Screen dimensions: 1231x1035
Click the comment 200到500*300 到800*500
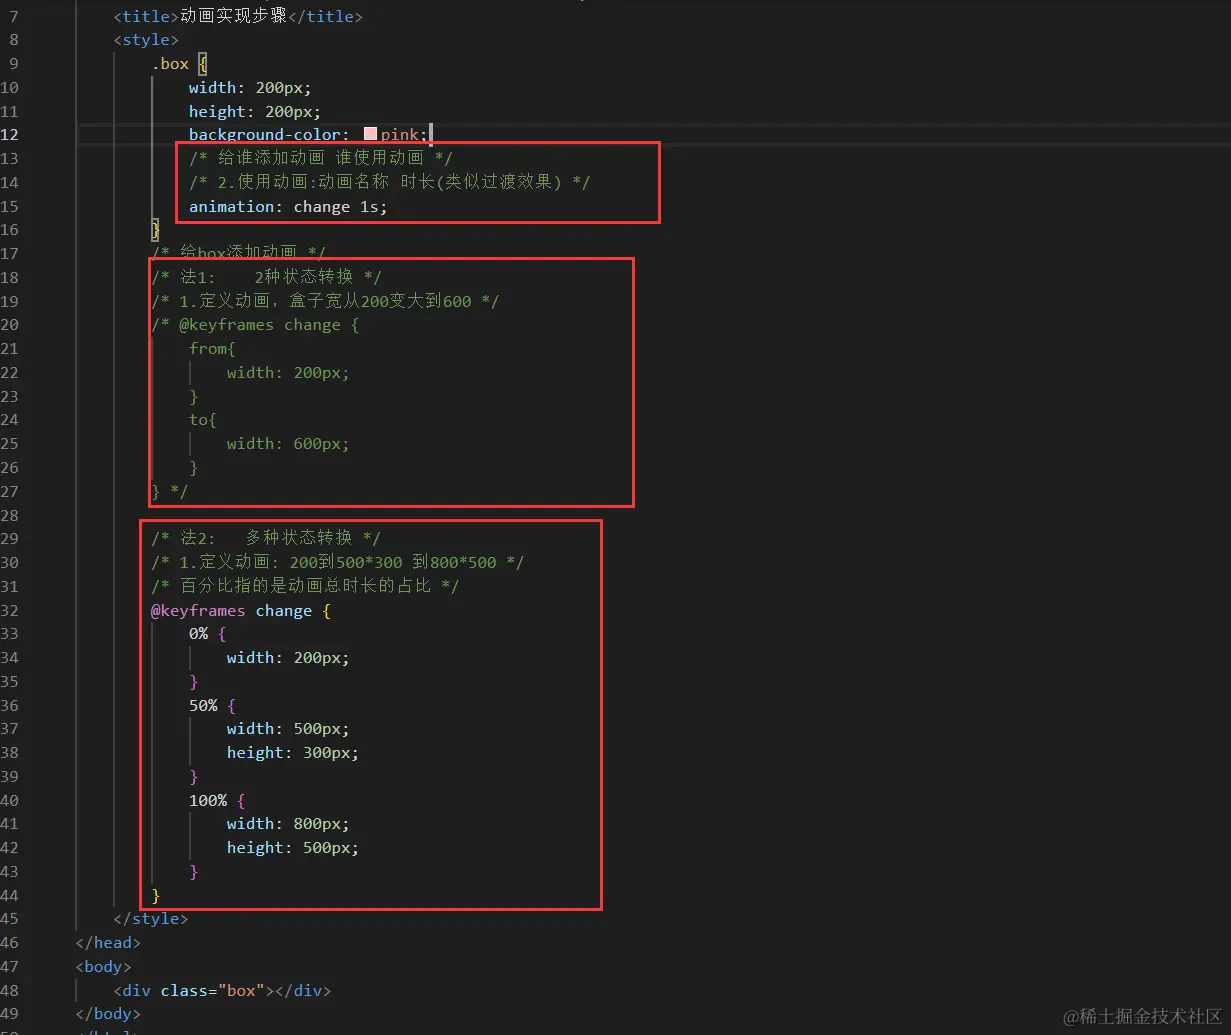(338, 562)
